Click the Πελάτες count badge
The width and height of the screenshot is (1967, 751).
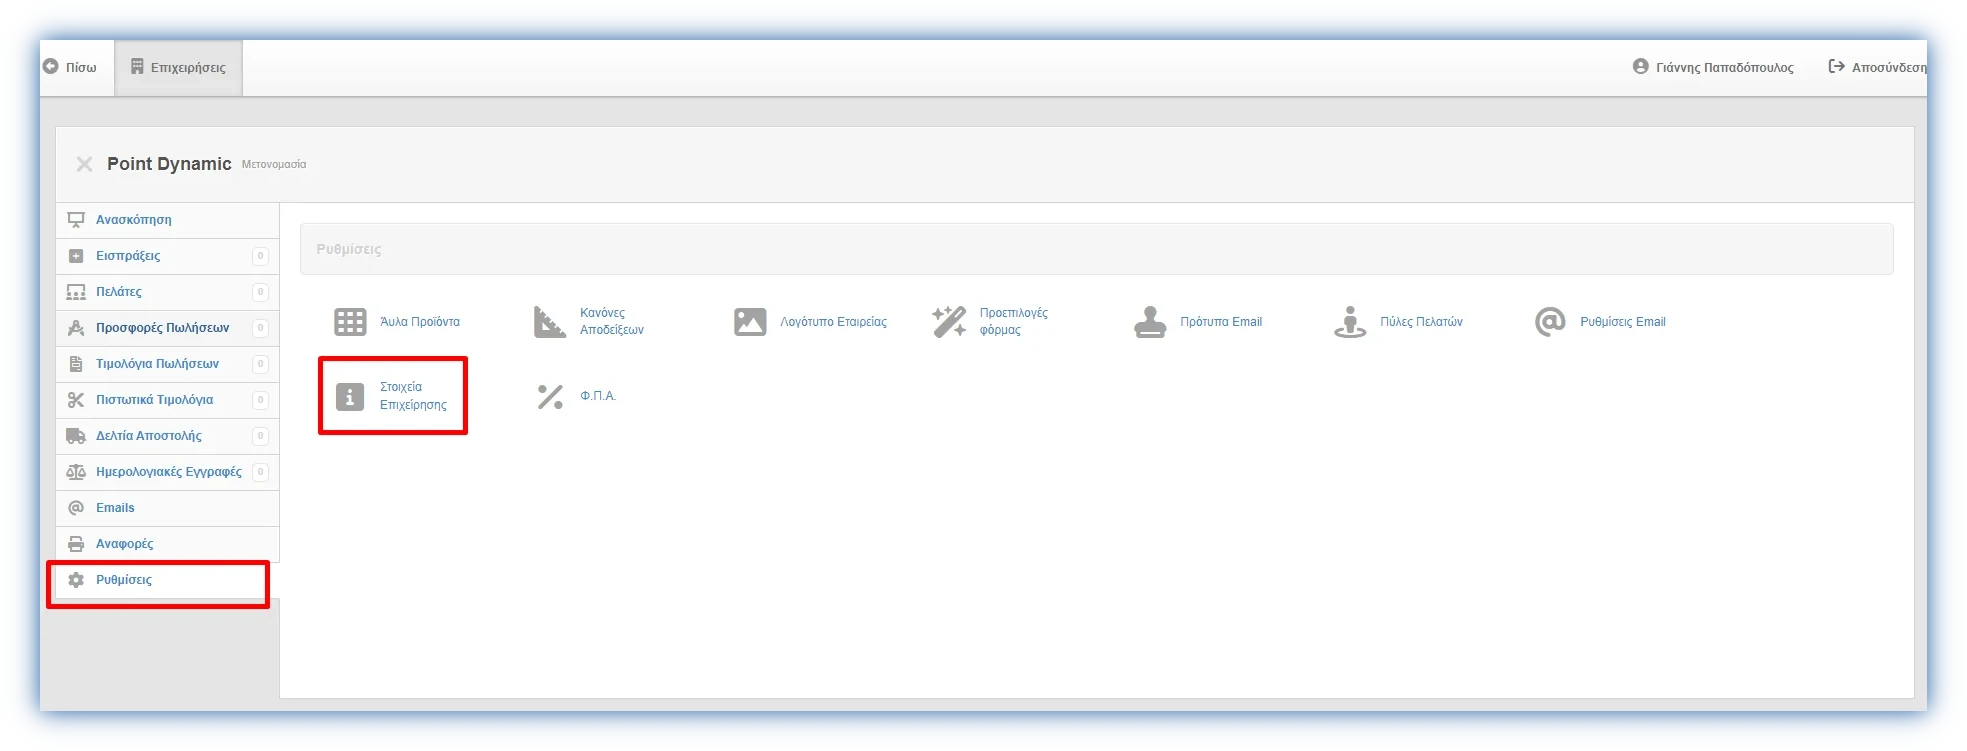(x=260, y=292)
